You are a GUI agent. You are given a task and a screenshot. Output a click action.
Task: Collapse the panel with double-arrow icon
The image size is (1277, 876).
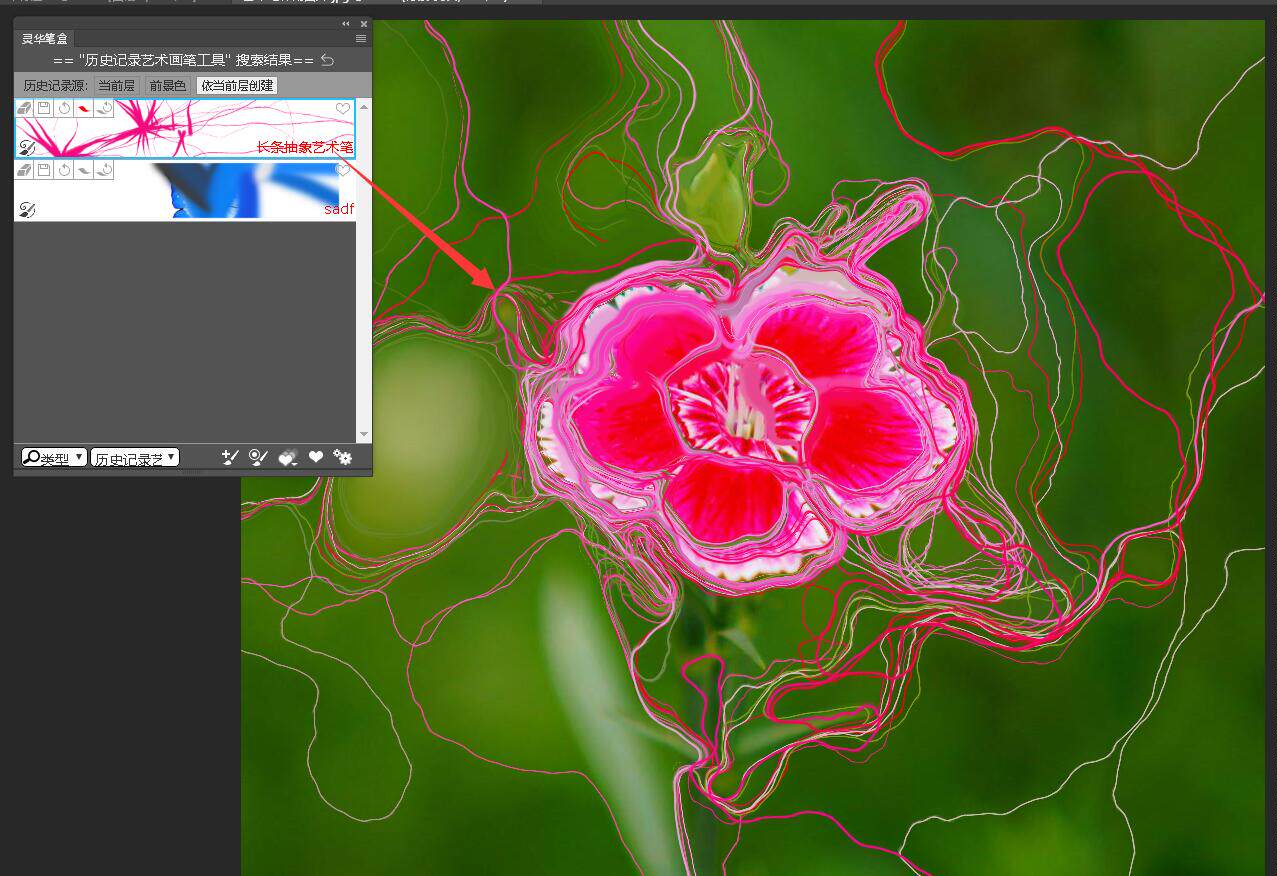(x=346, y=23)
